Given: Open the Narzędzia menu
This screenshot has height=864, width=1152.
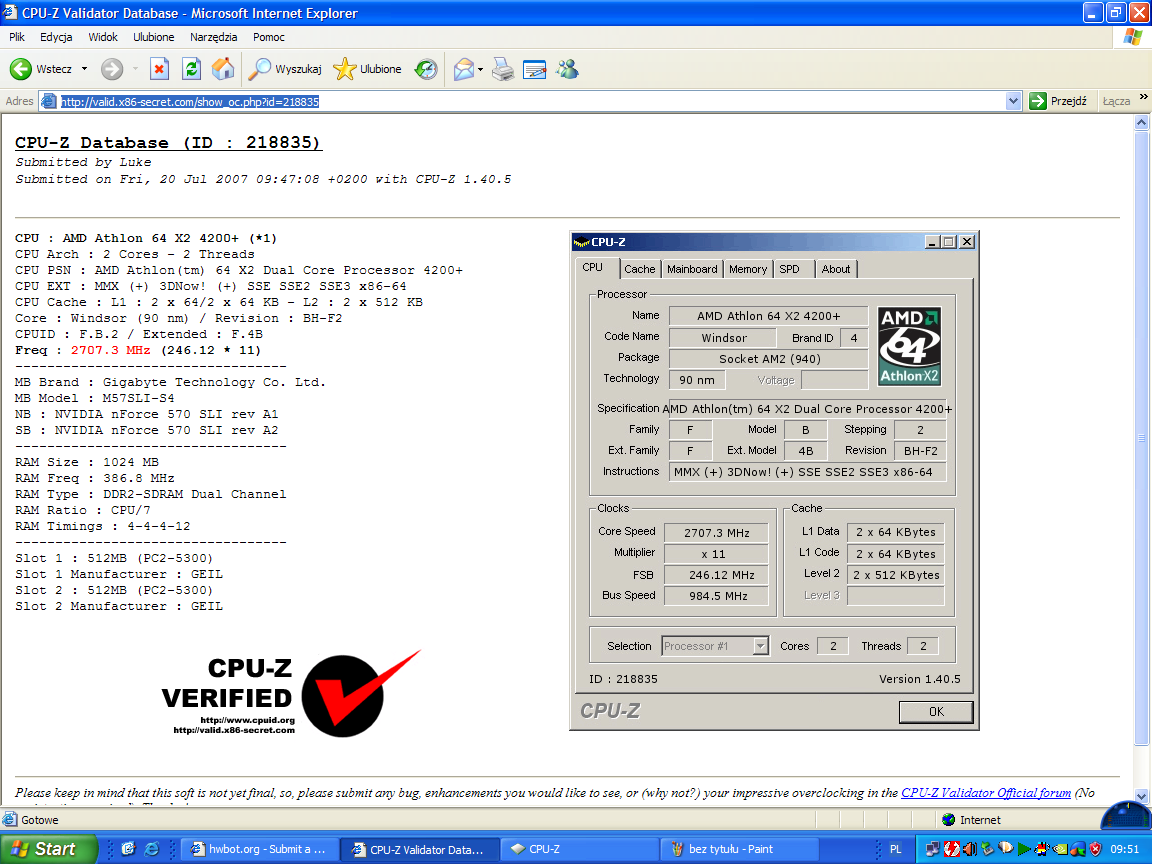Looking at the screenshot, I should coord(213,37).
